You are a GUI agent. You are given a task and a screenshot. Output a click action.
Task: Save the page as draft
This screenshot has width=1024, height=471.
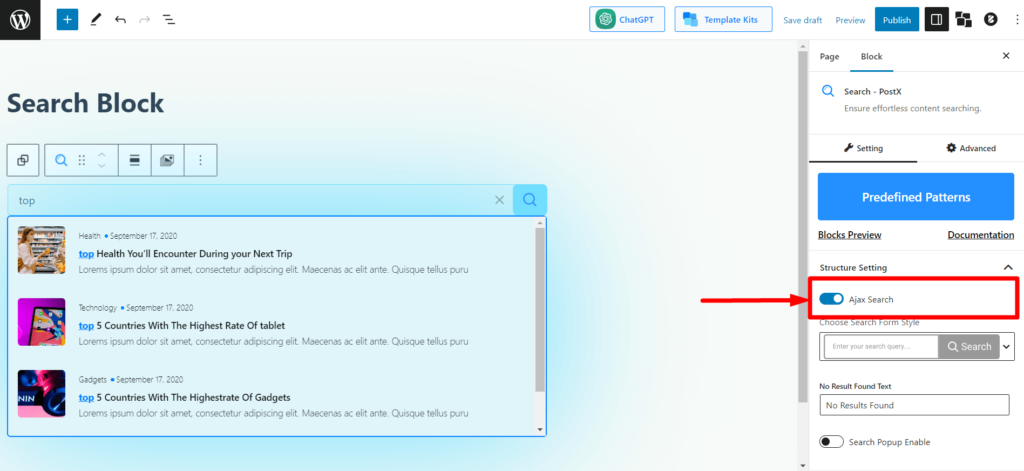coord(803,20)
